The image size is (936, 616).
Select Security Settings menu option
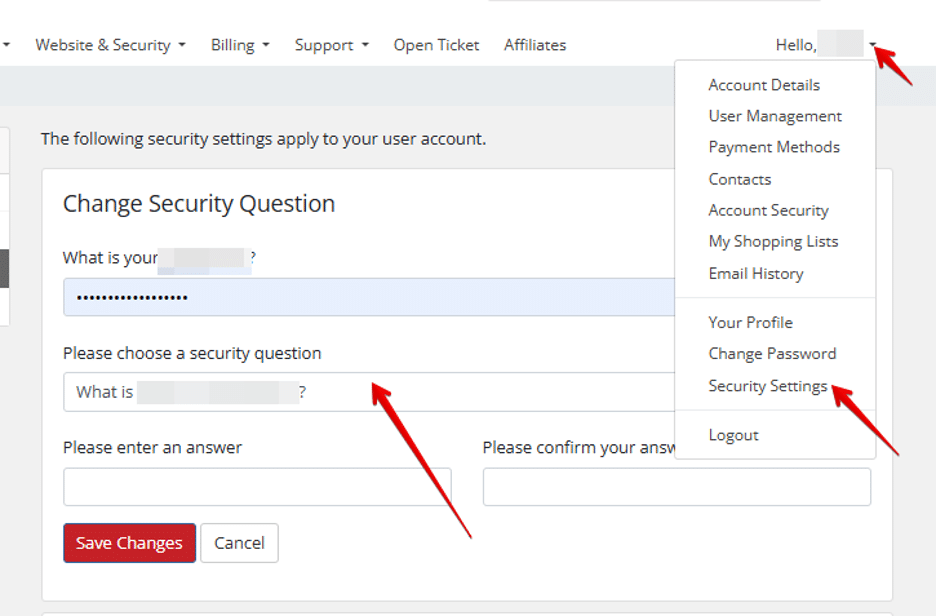point(768,386)
